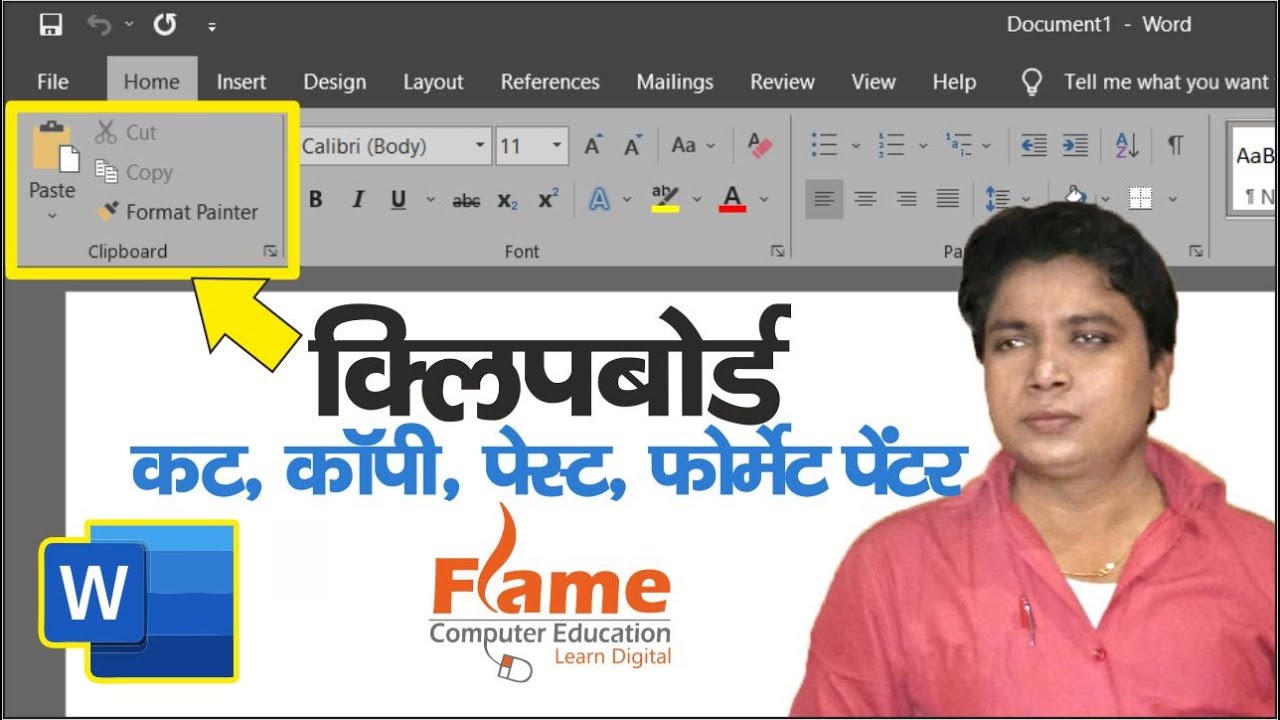The image size is (1280, 720).
Task: Toggle Subscript formatting
Action: (507, 200)
